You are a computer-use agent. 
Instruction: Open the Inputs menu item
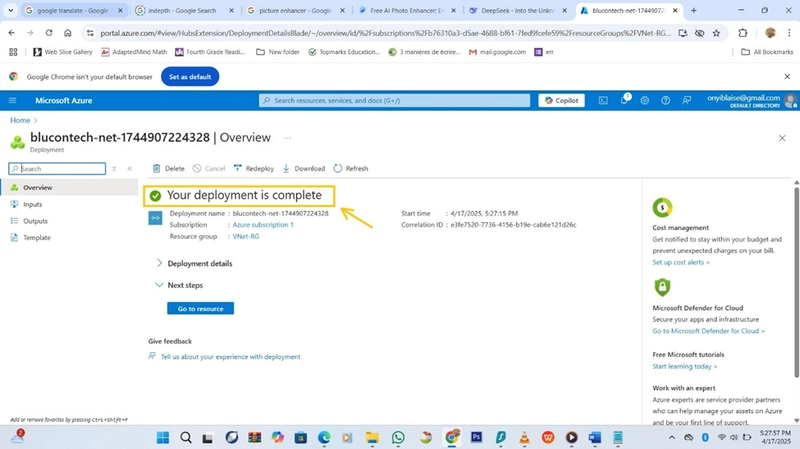pos(33,204)
